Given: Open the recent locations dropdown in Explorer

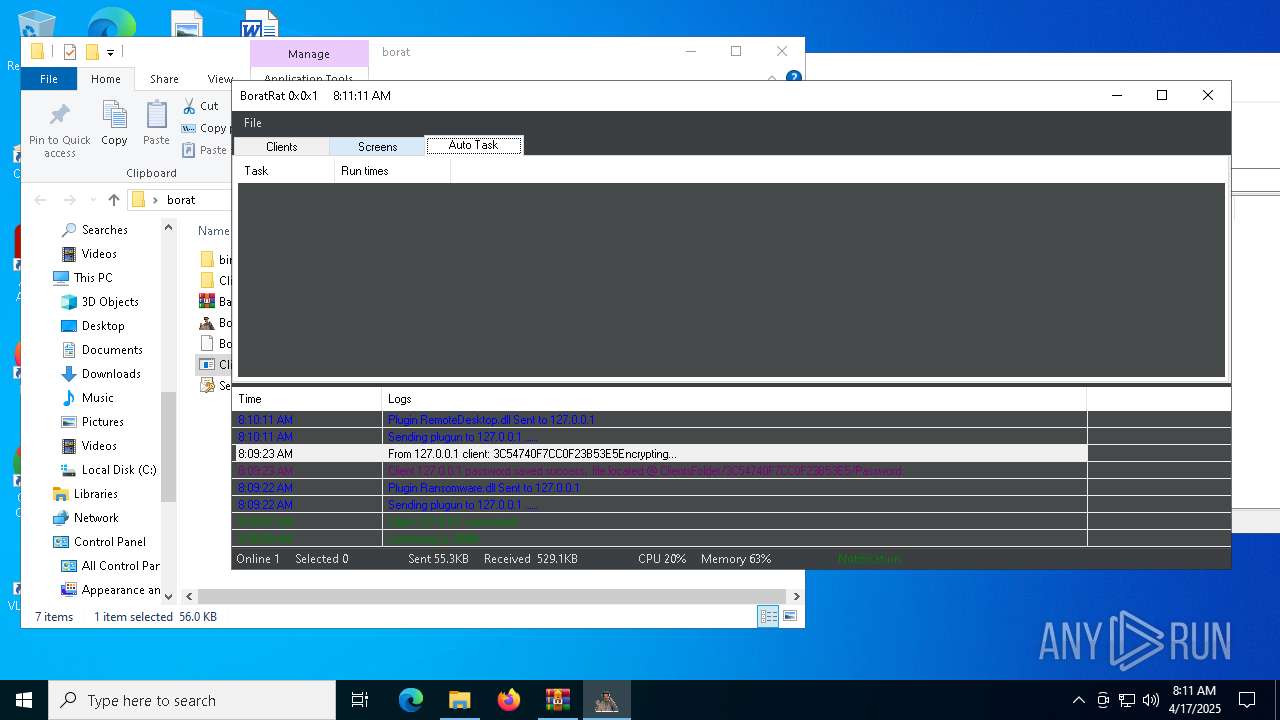Looking at the screenshot, I should (93, 200).
